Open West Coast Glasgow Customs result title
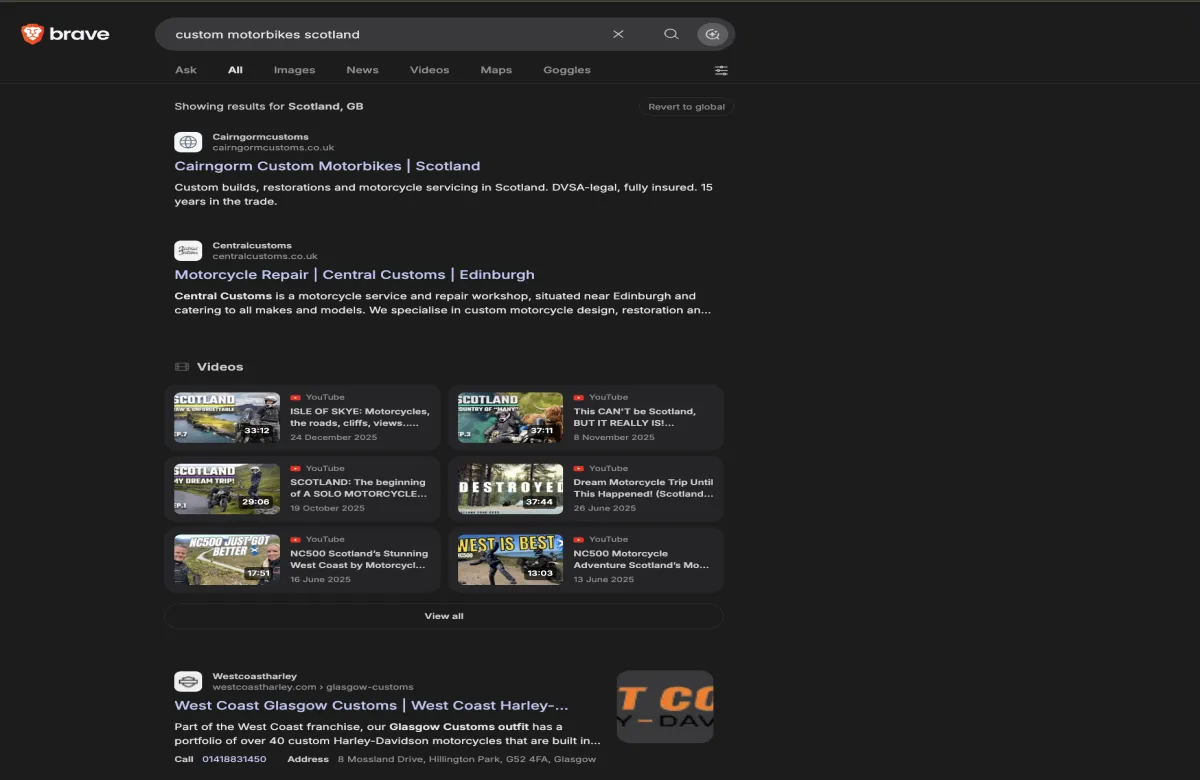 [x=371, y=705]
